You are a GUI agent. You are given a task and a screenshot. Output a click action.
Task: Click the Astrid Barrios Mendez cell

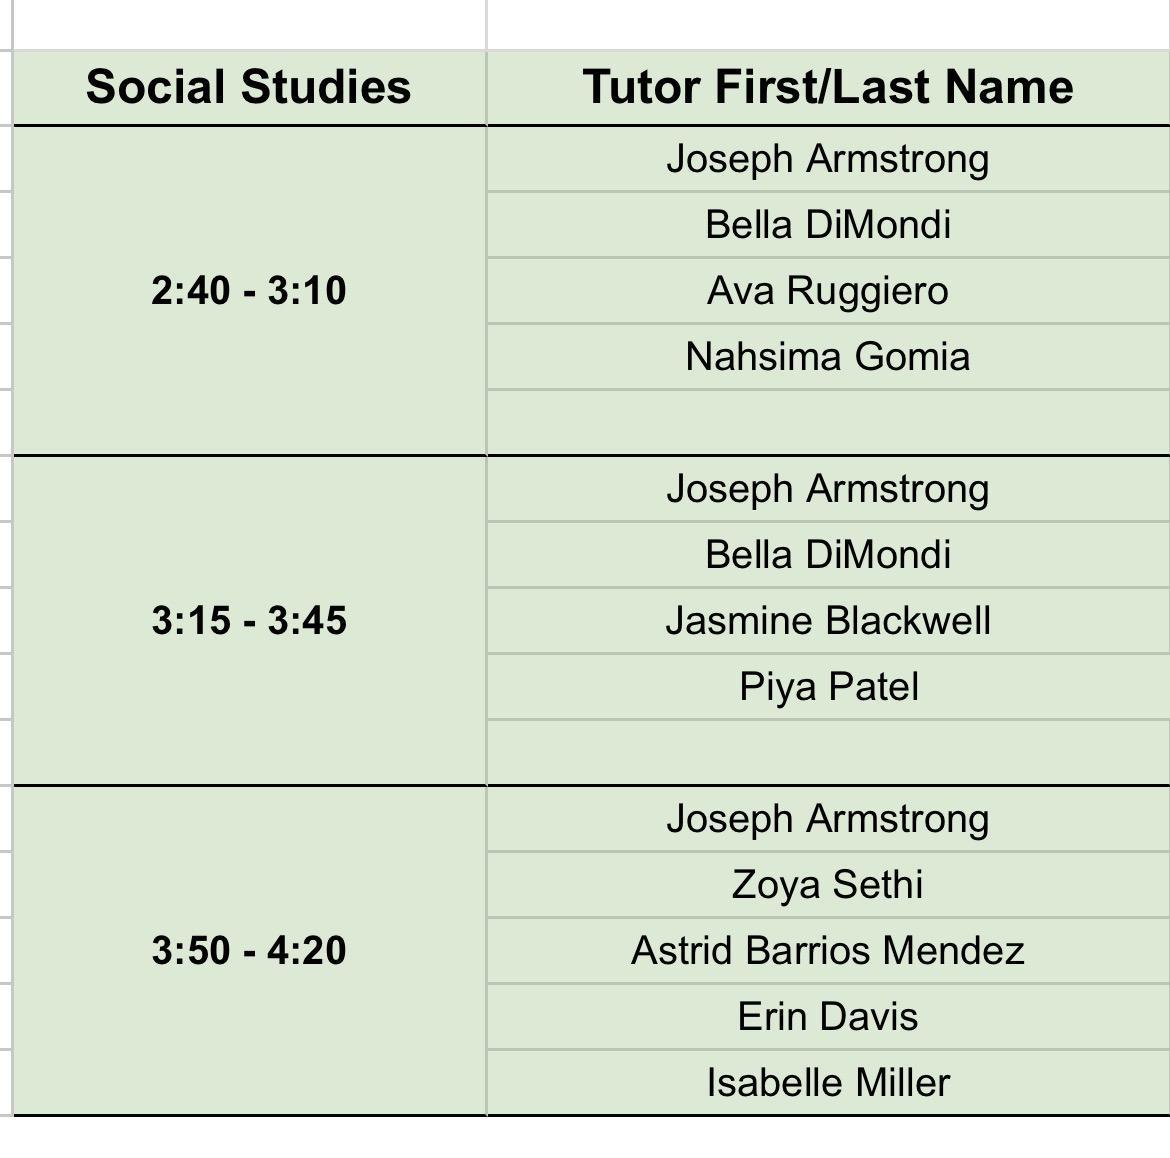827,951
